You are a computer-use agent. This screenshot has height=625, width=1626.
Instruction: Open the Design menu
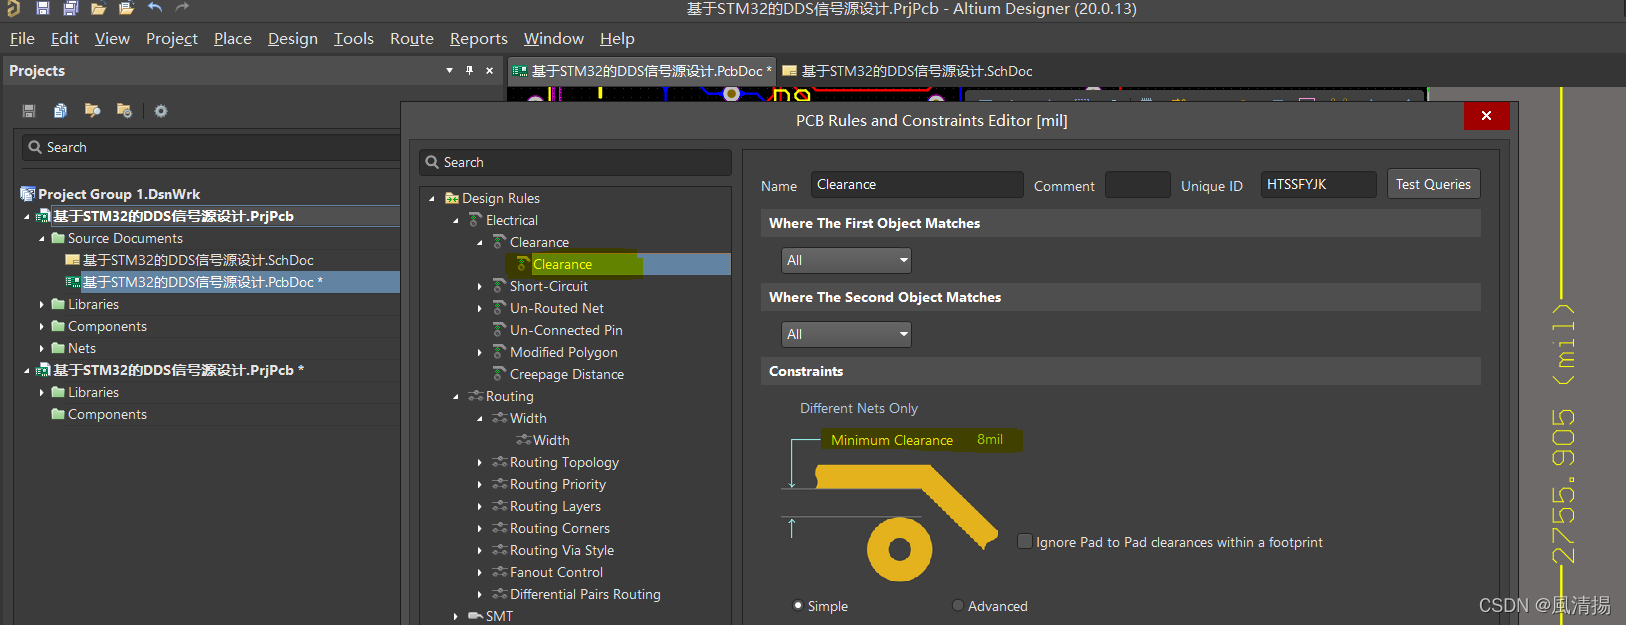pos(293,38)
